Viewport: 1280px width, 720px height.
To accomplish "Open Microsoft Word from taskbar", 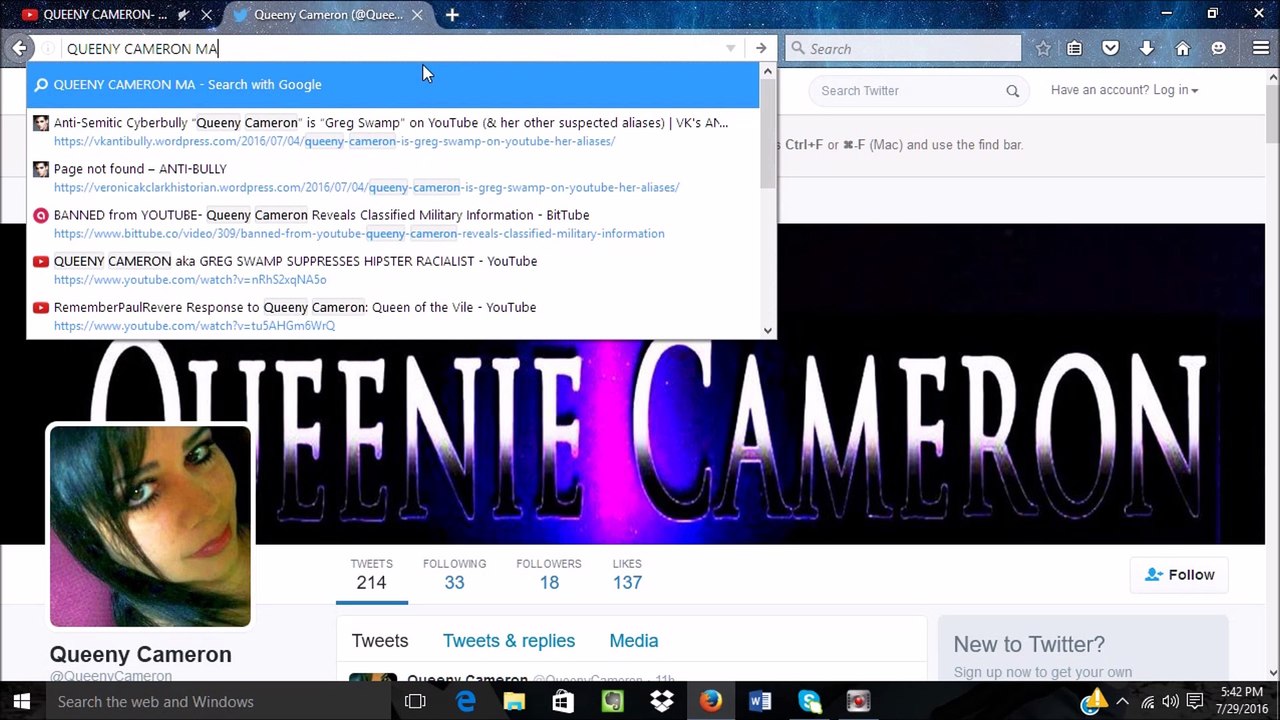I will pos(759,702).
